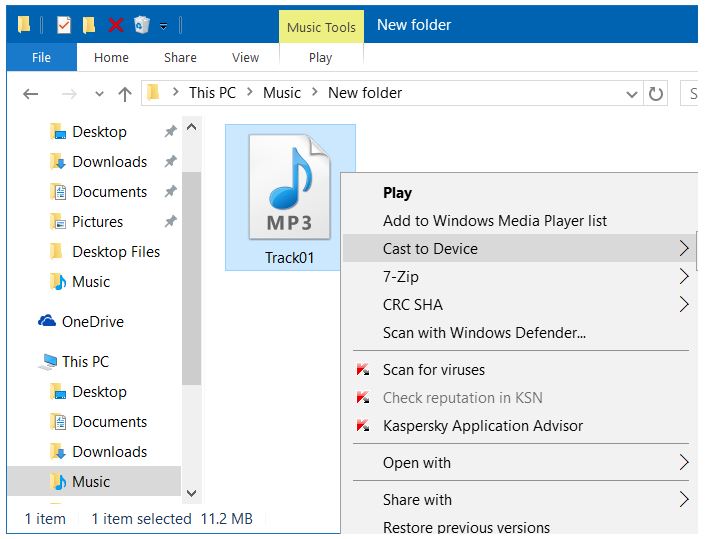Click New folder in the address breadcrumb
This screenshot has width=709, height=539.
coord(365,93)
